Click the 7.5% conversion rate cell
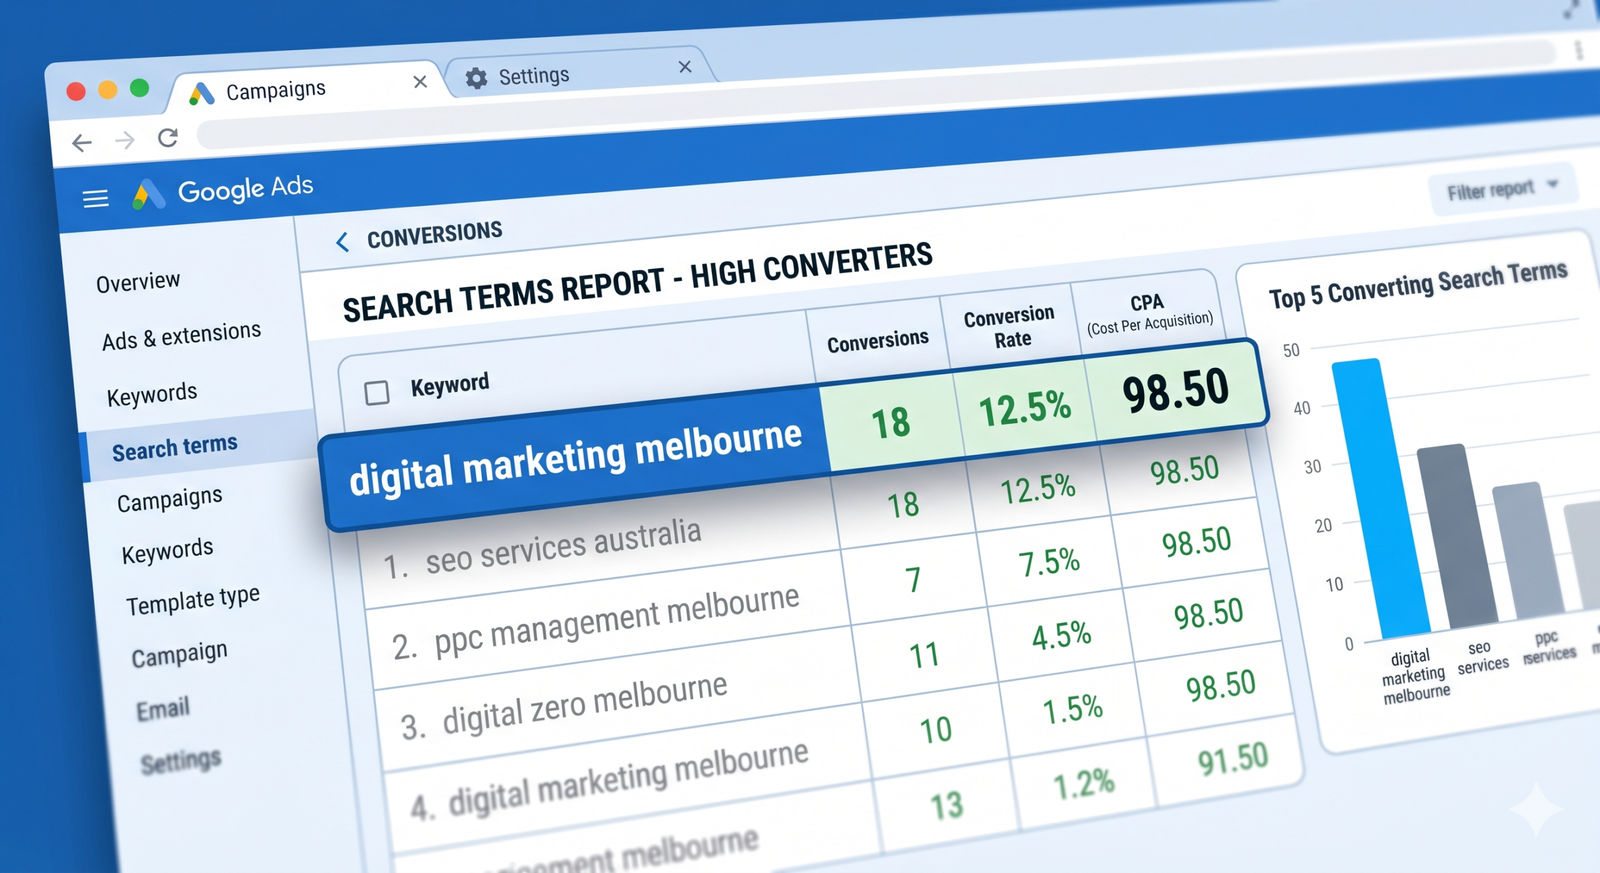Viewport: 1600px width, 873px height. click(1050, 563)
